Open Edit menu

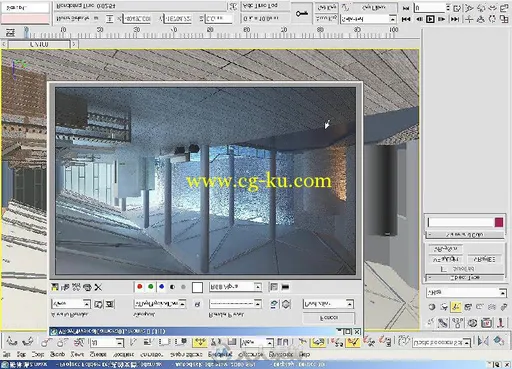[21, 354]
